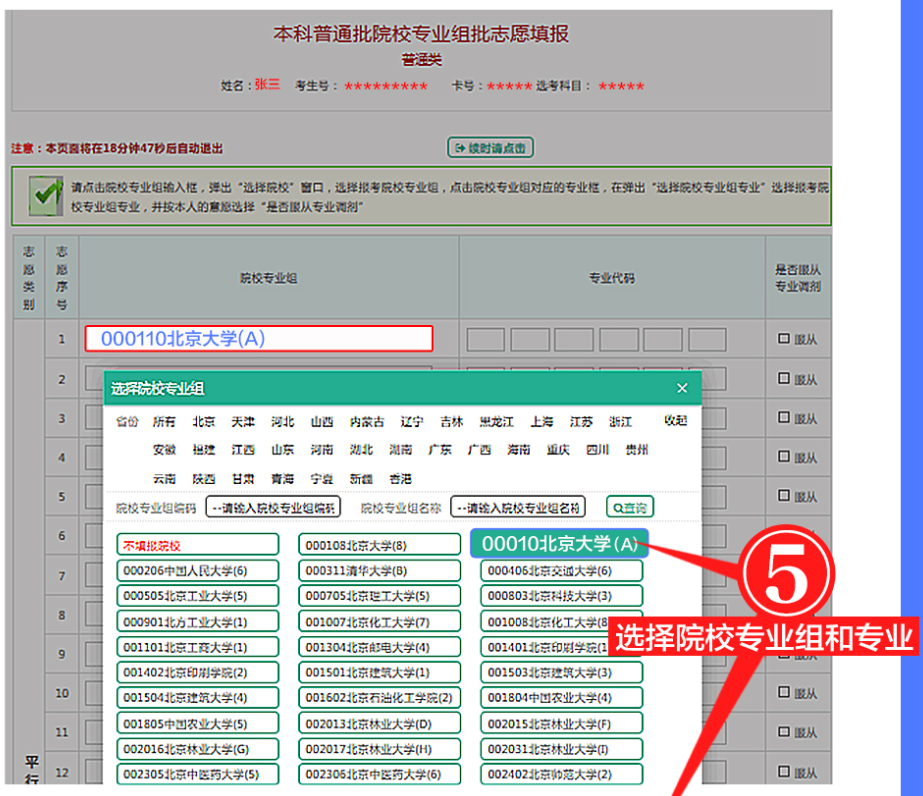Select 所有 province filter
The image size is (923, 796).
(x=164, y=422)
